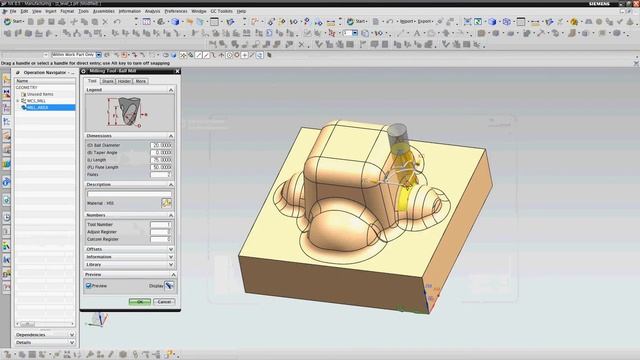The image size is (640, 360).
Task: Click the calendar layout icon in toolbar
Action: pos(147,22)
